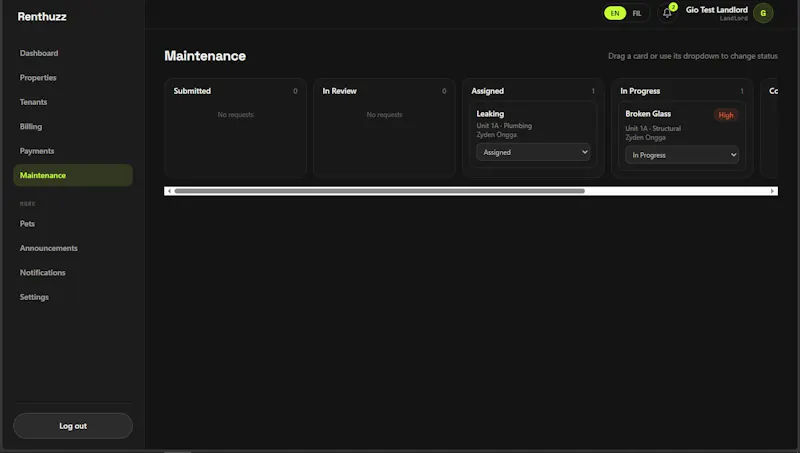Click "No requests" under Submitted
This screenshot has height=453, width=800.
pos(235,115)
